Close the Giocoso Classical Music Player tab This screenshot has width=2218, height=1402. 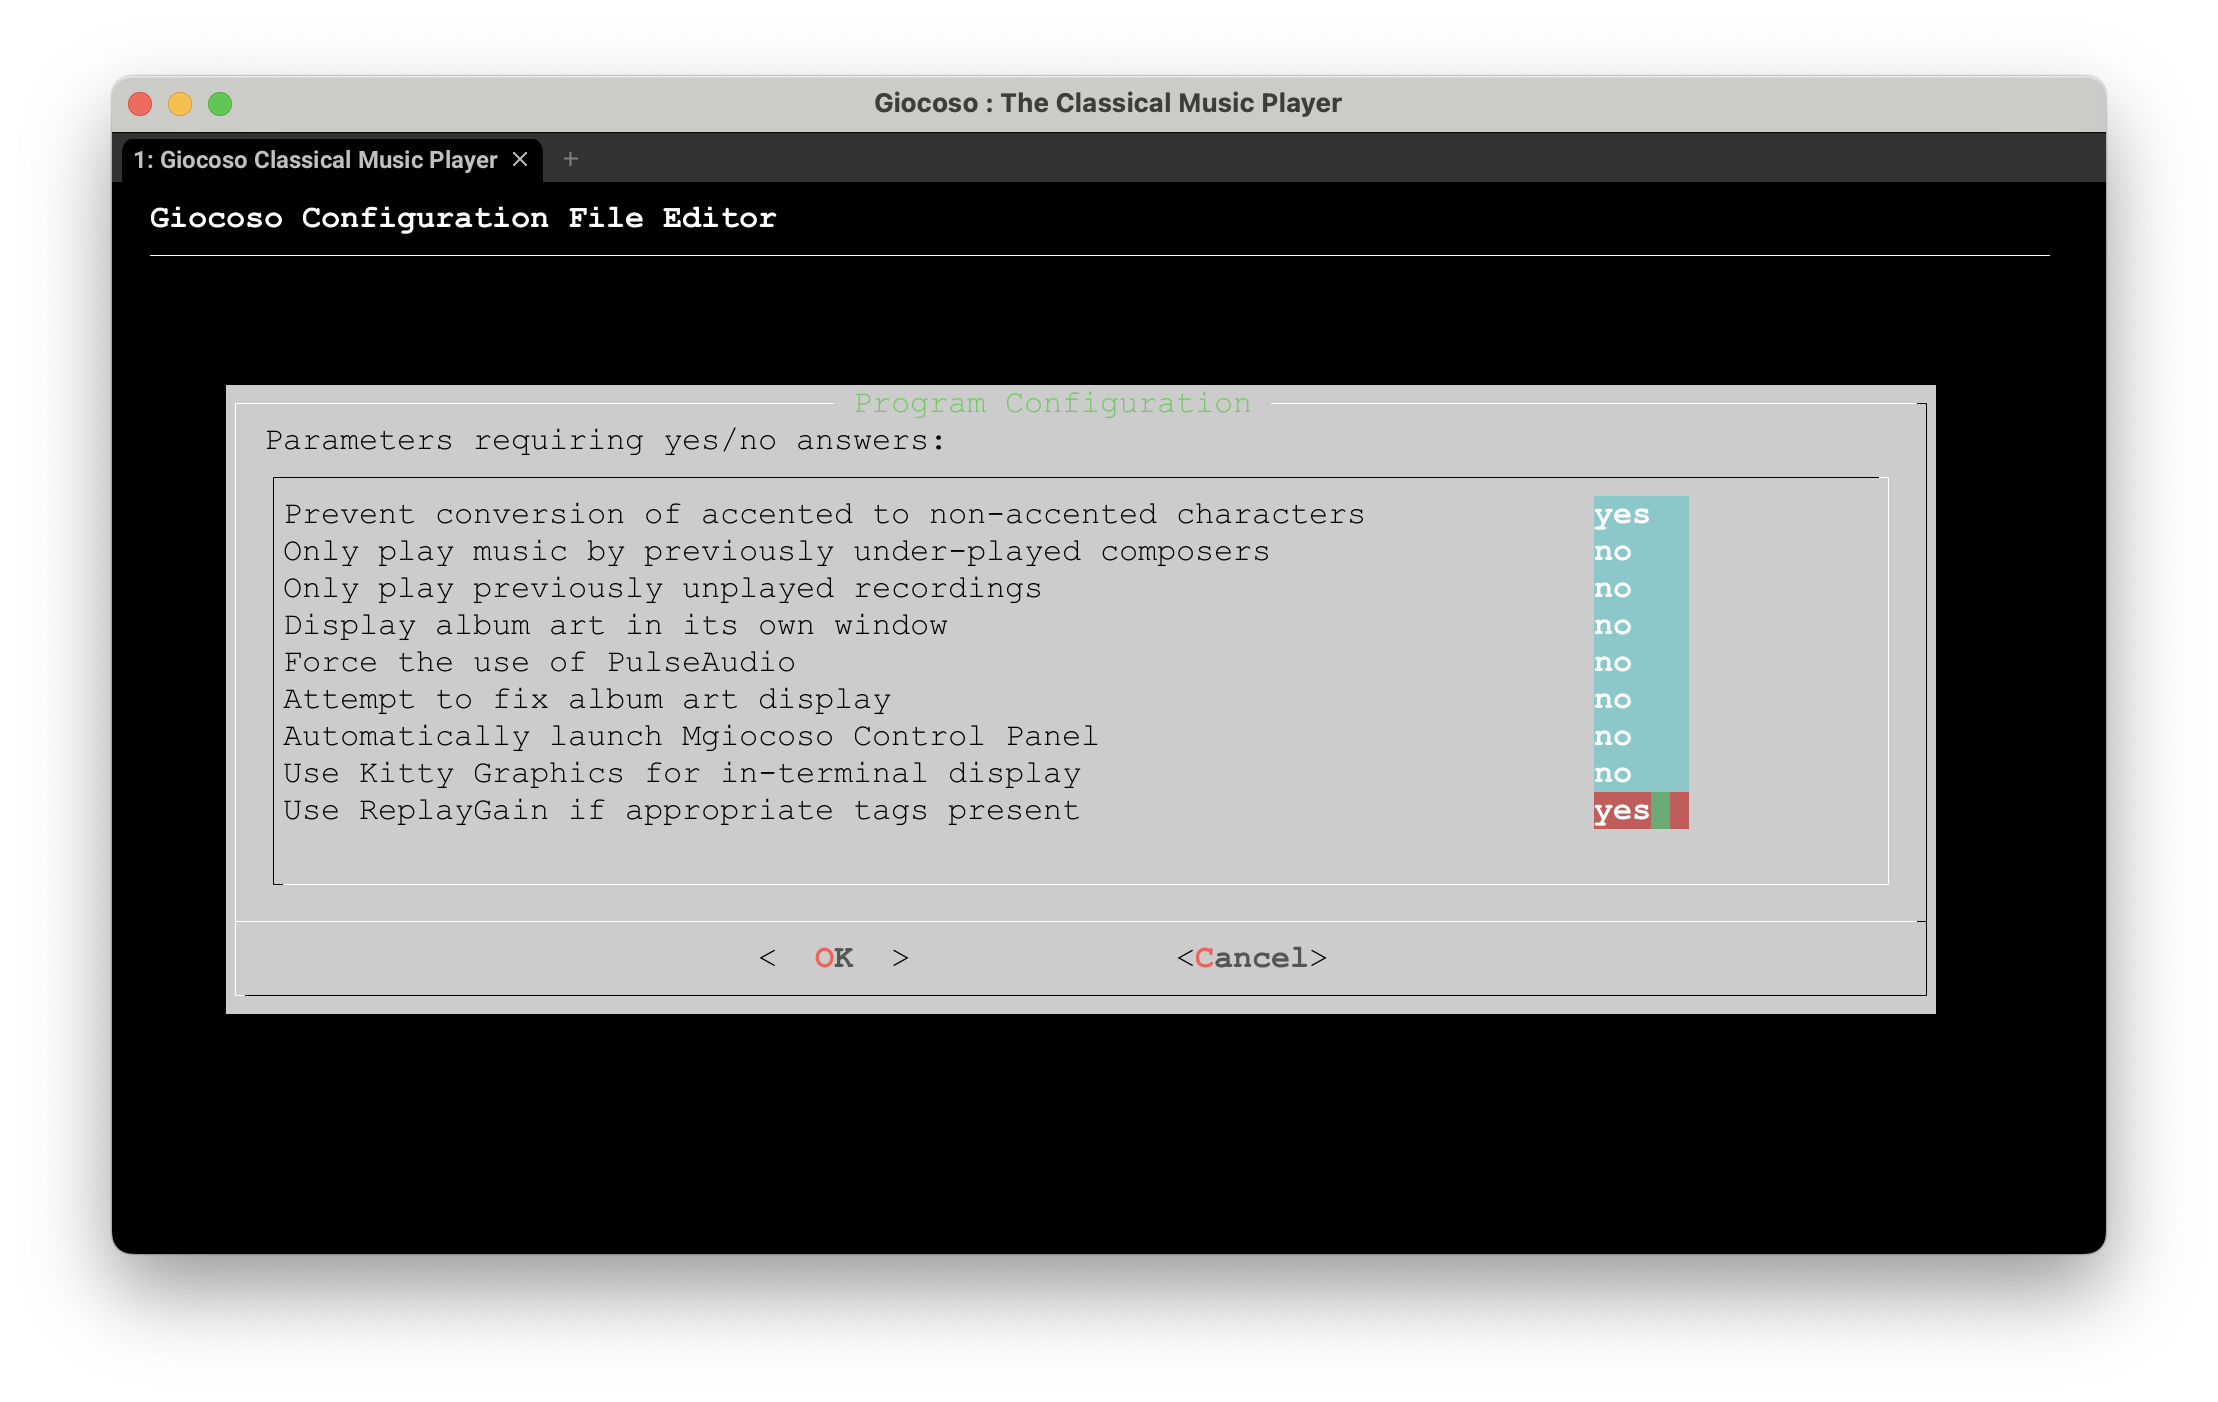pos(520,159)
